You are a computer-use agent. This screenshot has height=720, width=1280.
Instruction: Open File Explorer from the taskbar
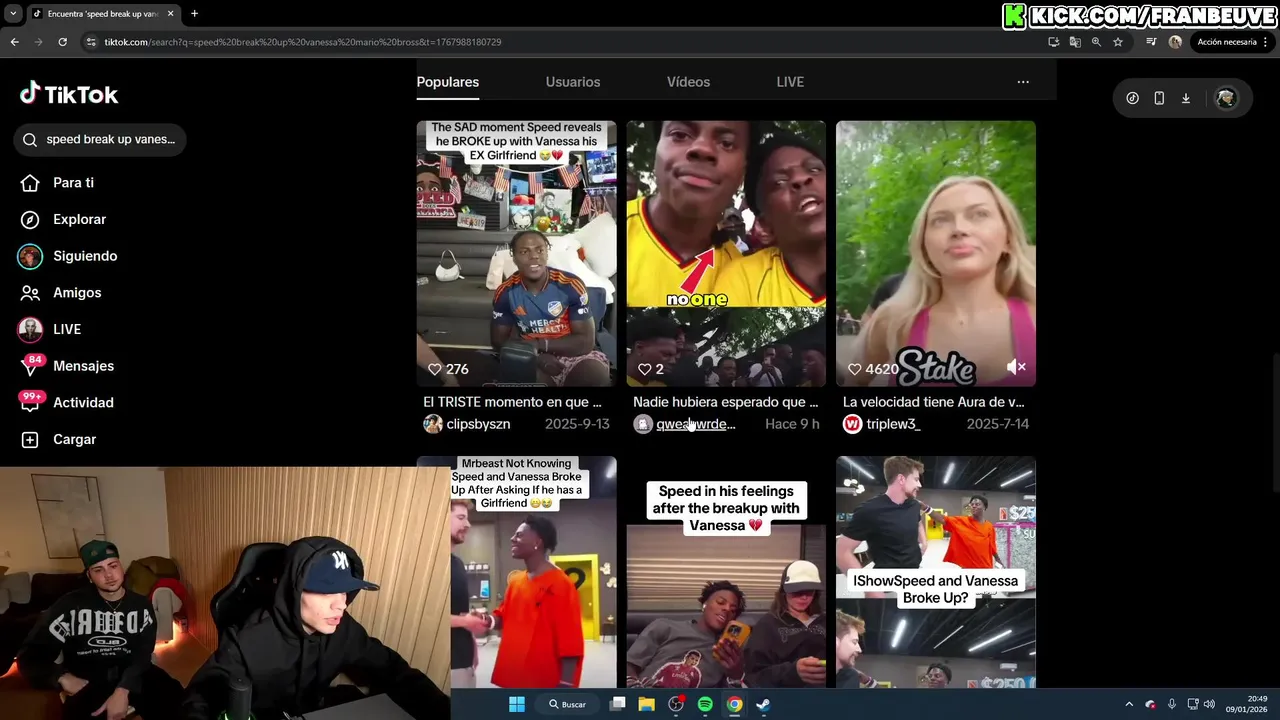(x=646, y=704)
